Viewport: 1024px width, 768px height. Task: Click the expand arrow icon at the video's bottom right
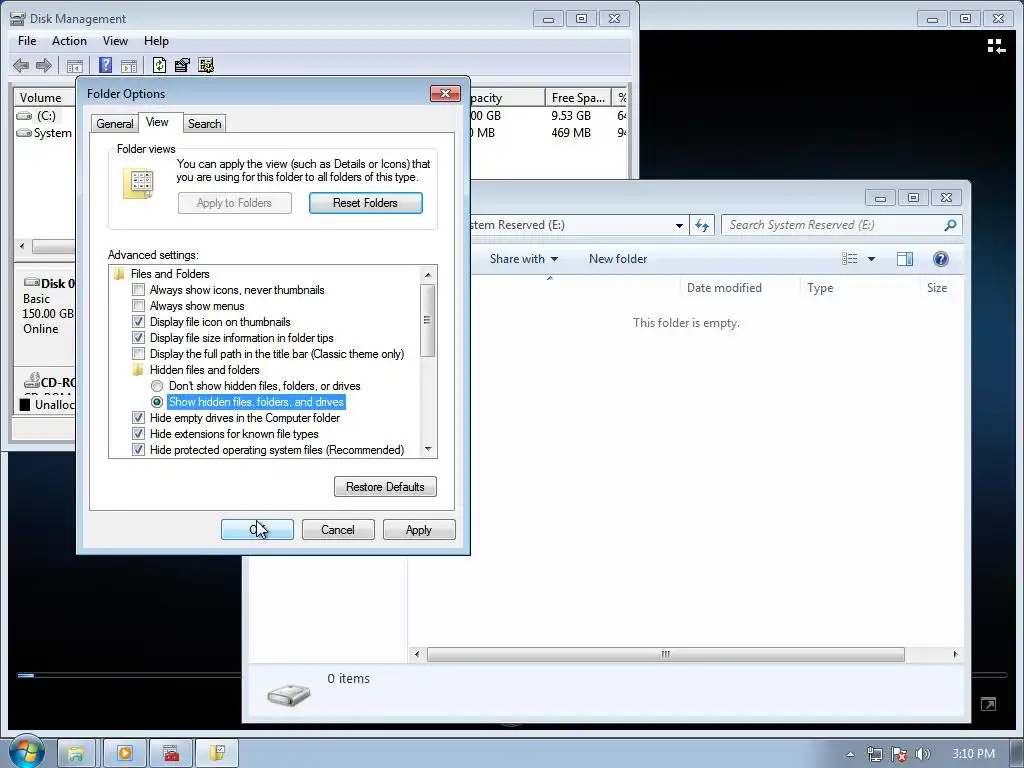pyautogui.click(x=988, y=704)
